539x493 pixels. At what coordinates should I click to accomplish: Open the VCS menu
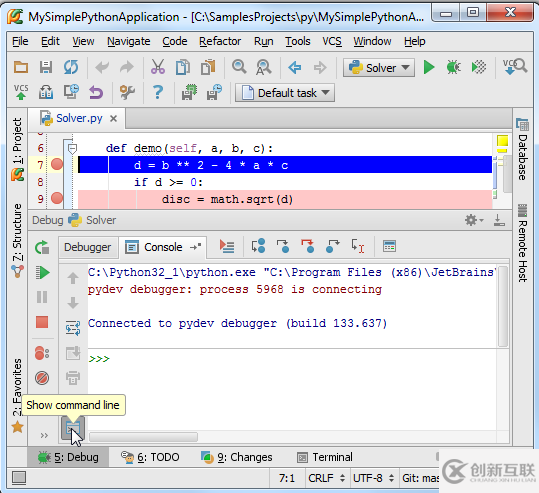point(332,41)
